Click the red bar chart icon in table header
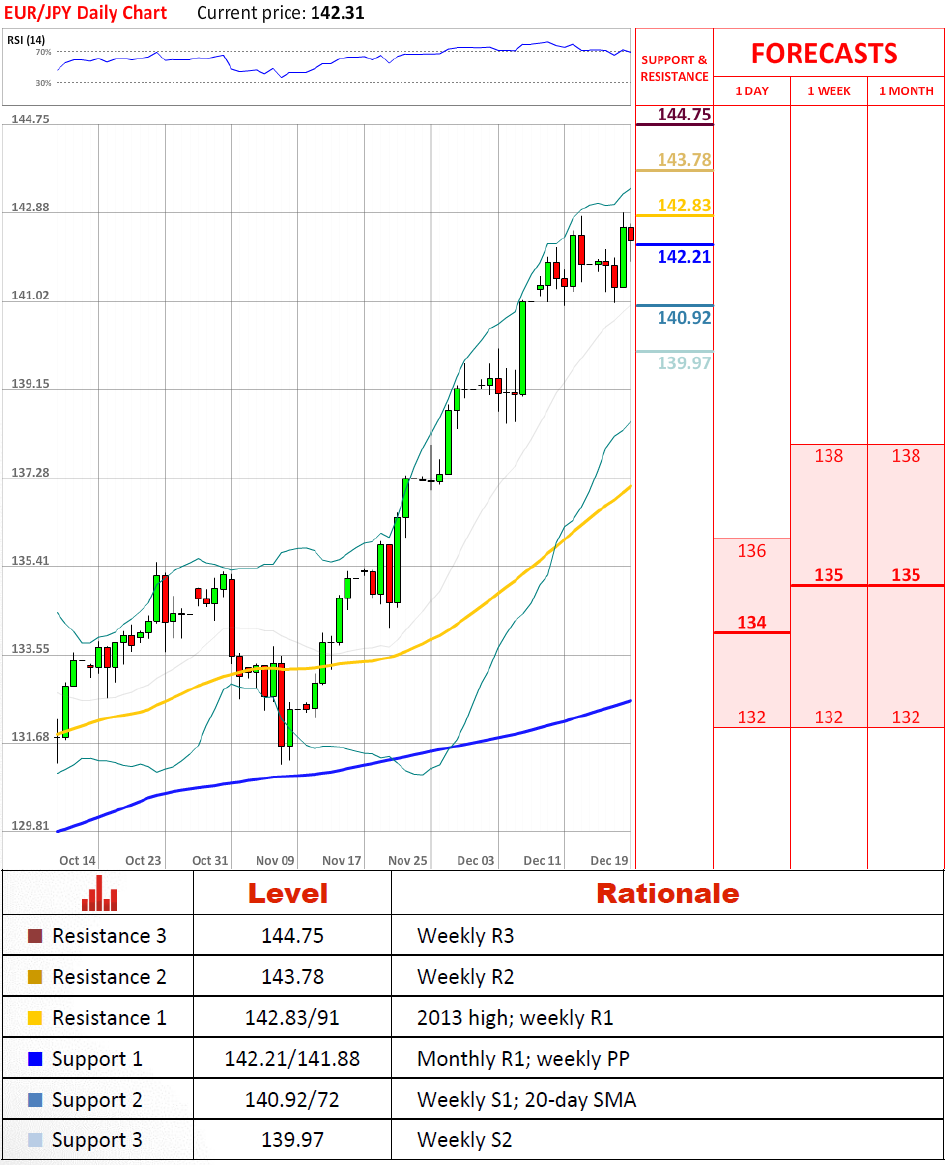This screenshot has width=948, height=1165. (x=100, y=893)
